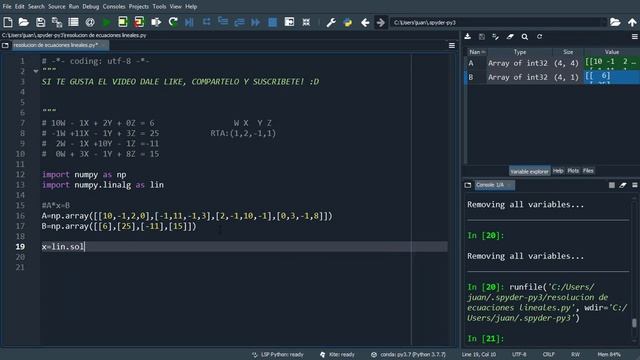The width and height of the screenshot is (640, 360).
Task: Run cell and advance icon
Action: (139, 22)
